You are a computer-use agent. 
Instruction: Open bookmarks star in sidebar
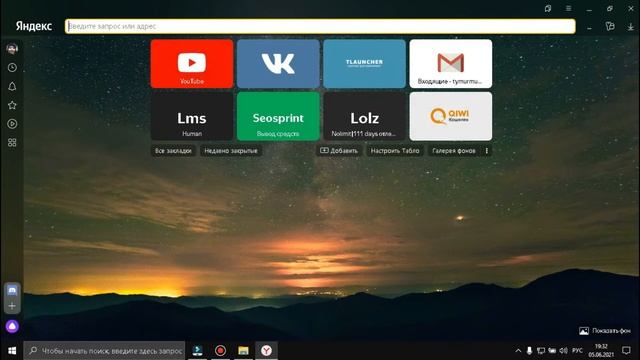click(x=12, y=105)
